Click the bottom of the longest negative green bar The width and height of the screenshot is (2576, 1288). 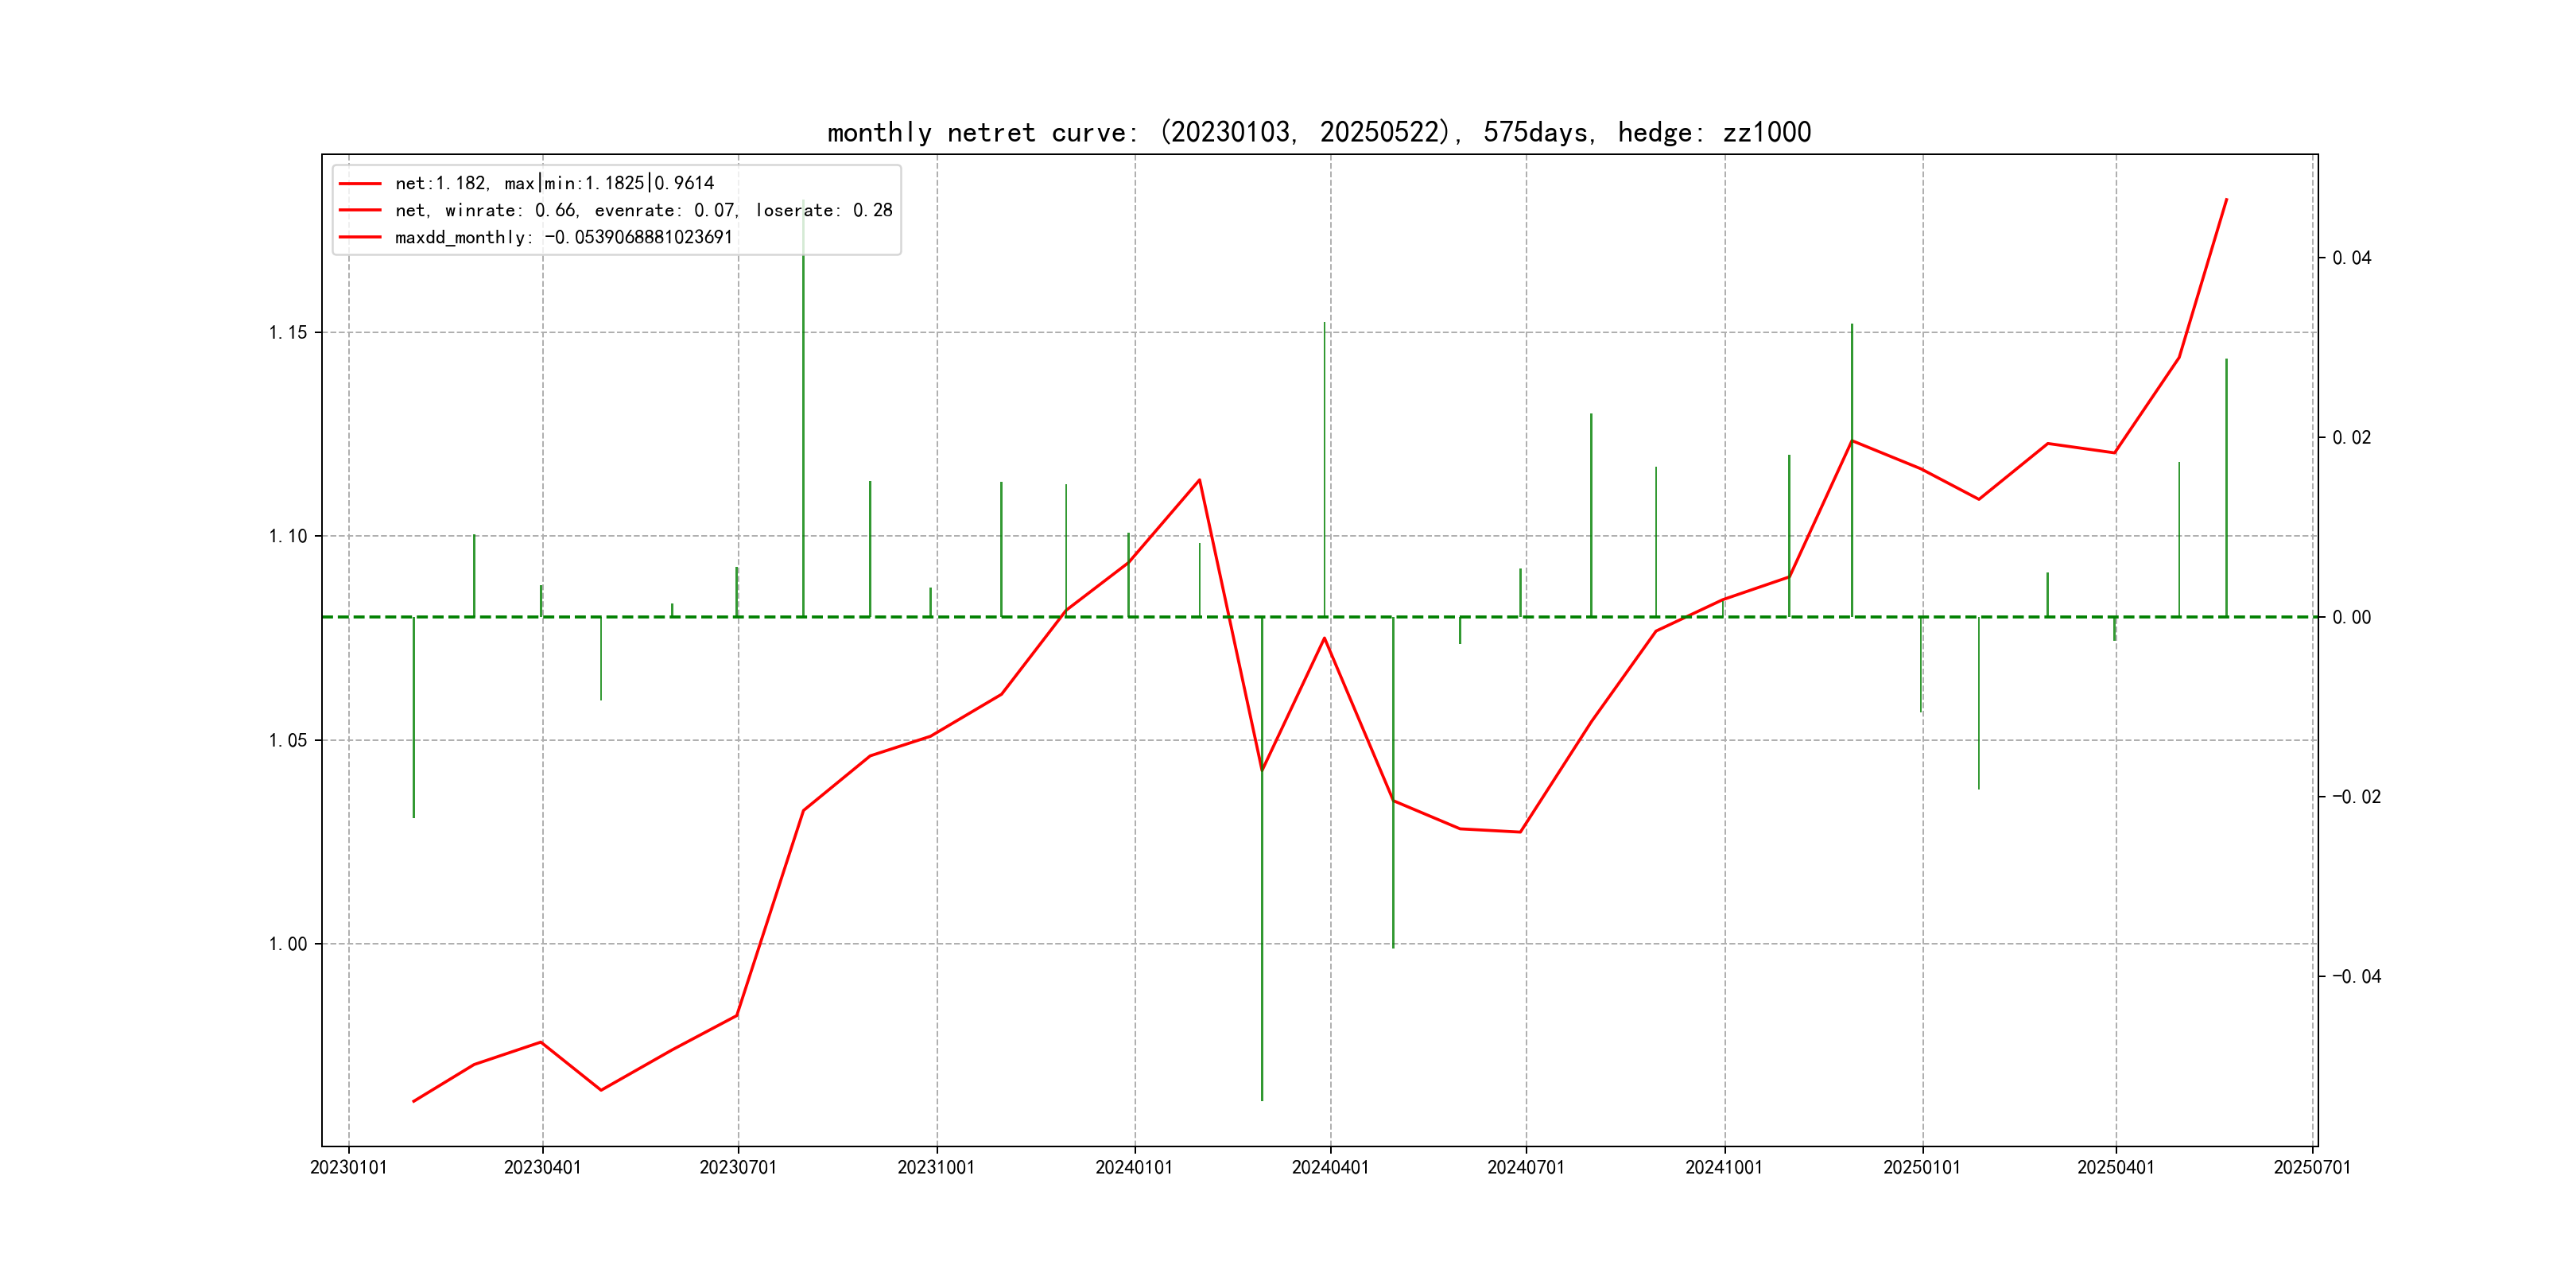point(1262,1099)
